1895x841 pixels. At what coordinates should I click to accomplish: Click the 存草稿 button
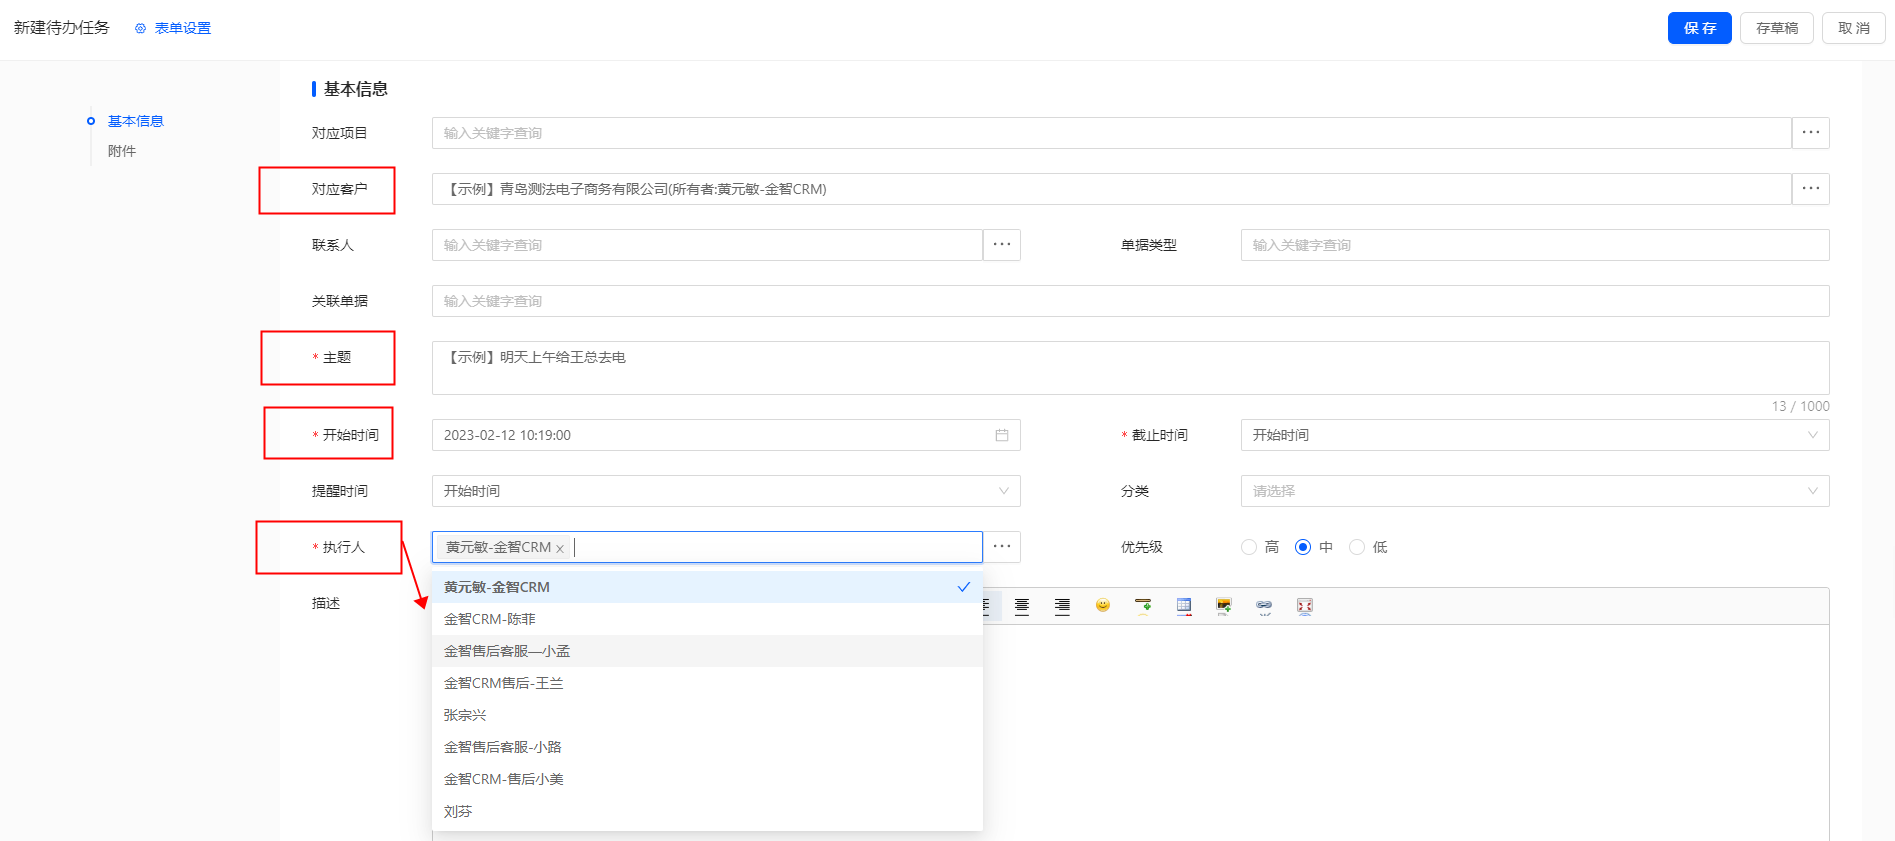point(1777,28)
